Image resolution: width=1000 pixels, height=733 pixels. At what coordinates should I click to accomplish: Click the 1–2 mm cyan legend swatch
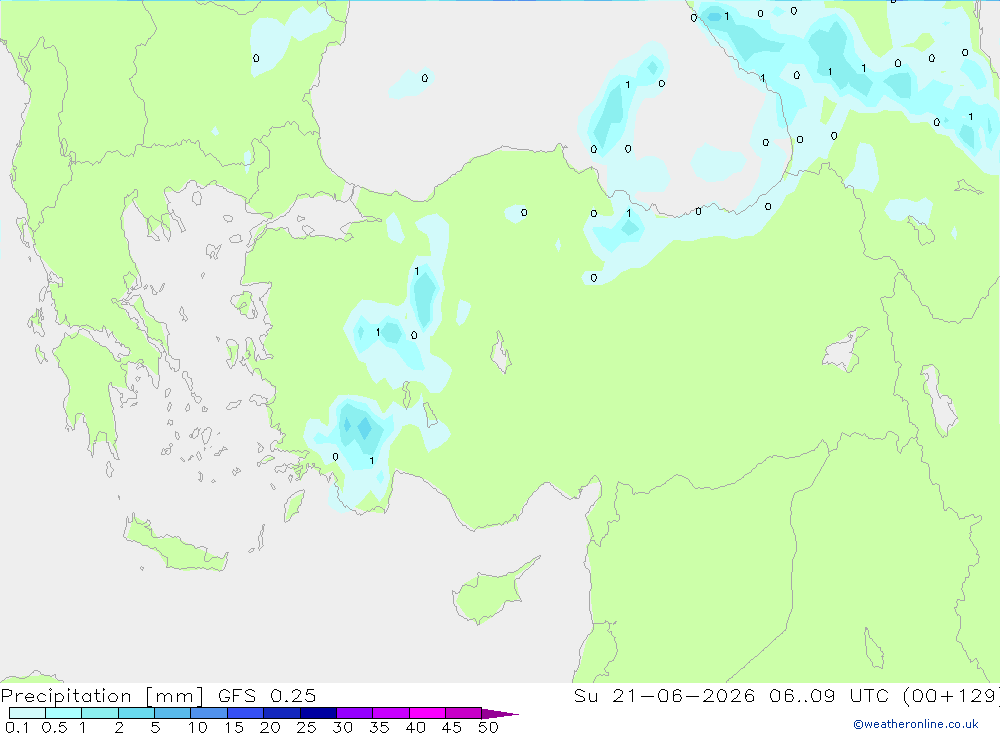point(100,713)
